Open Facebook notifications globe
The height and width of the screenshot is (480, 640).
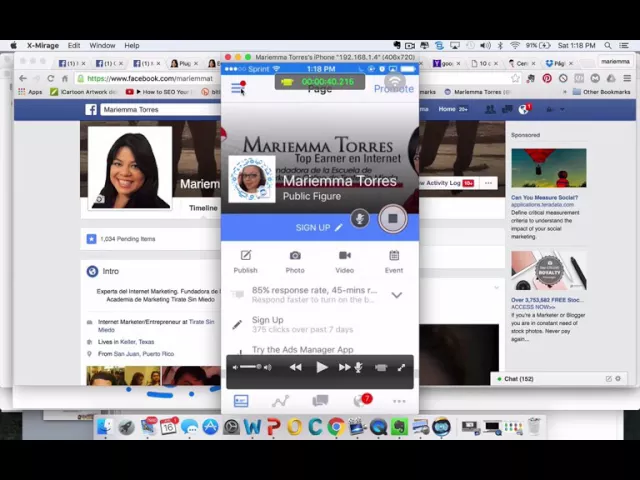pos(524,109)
